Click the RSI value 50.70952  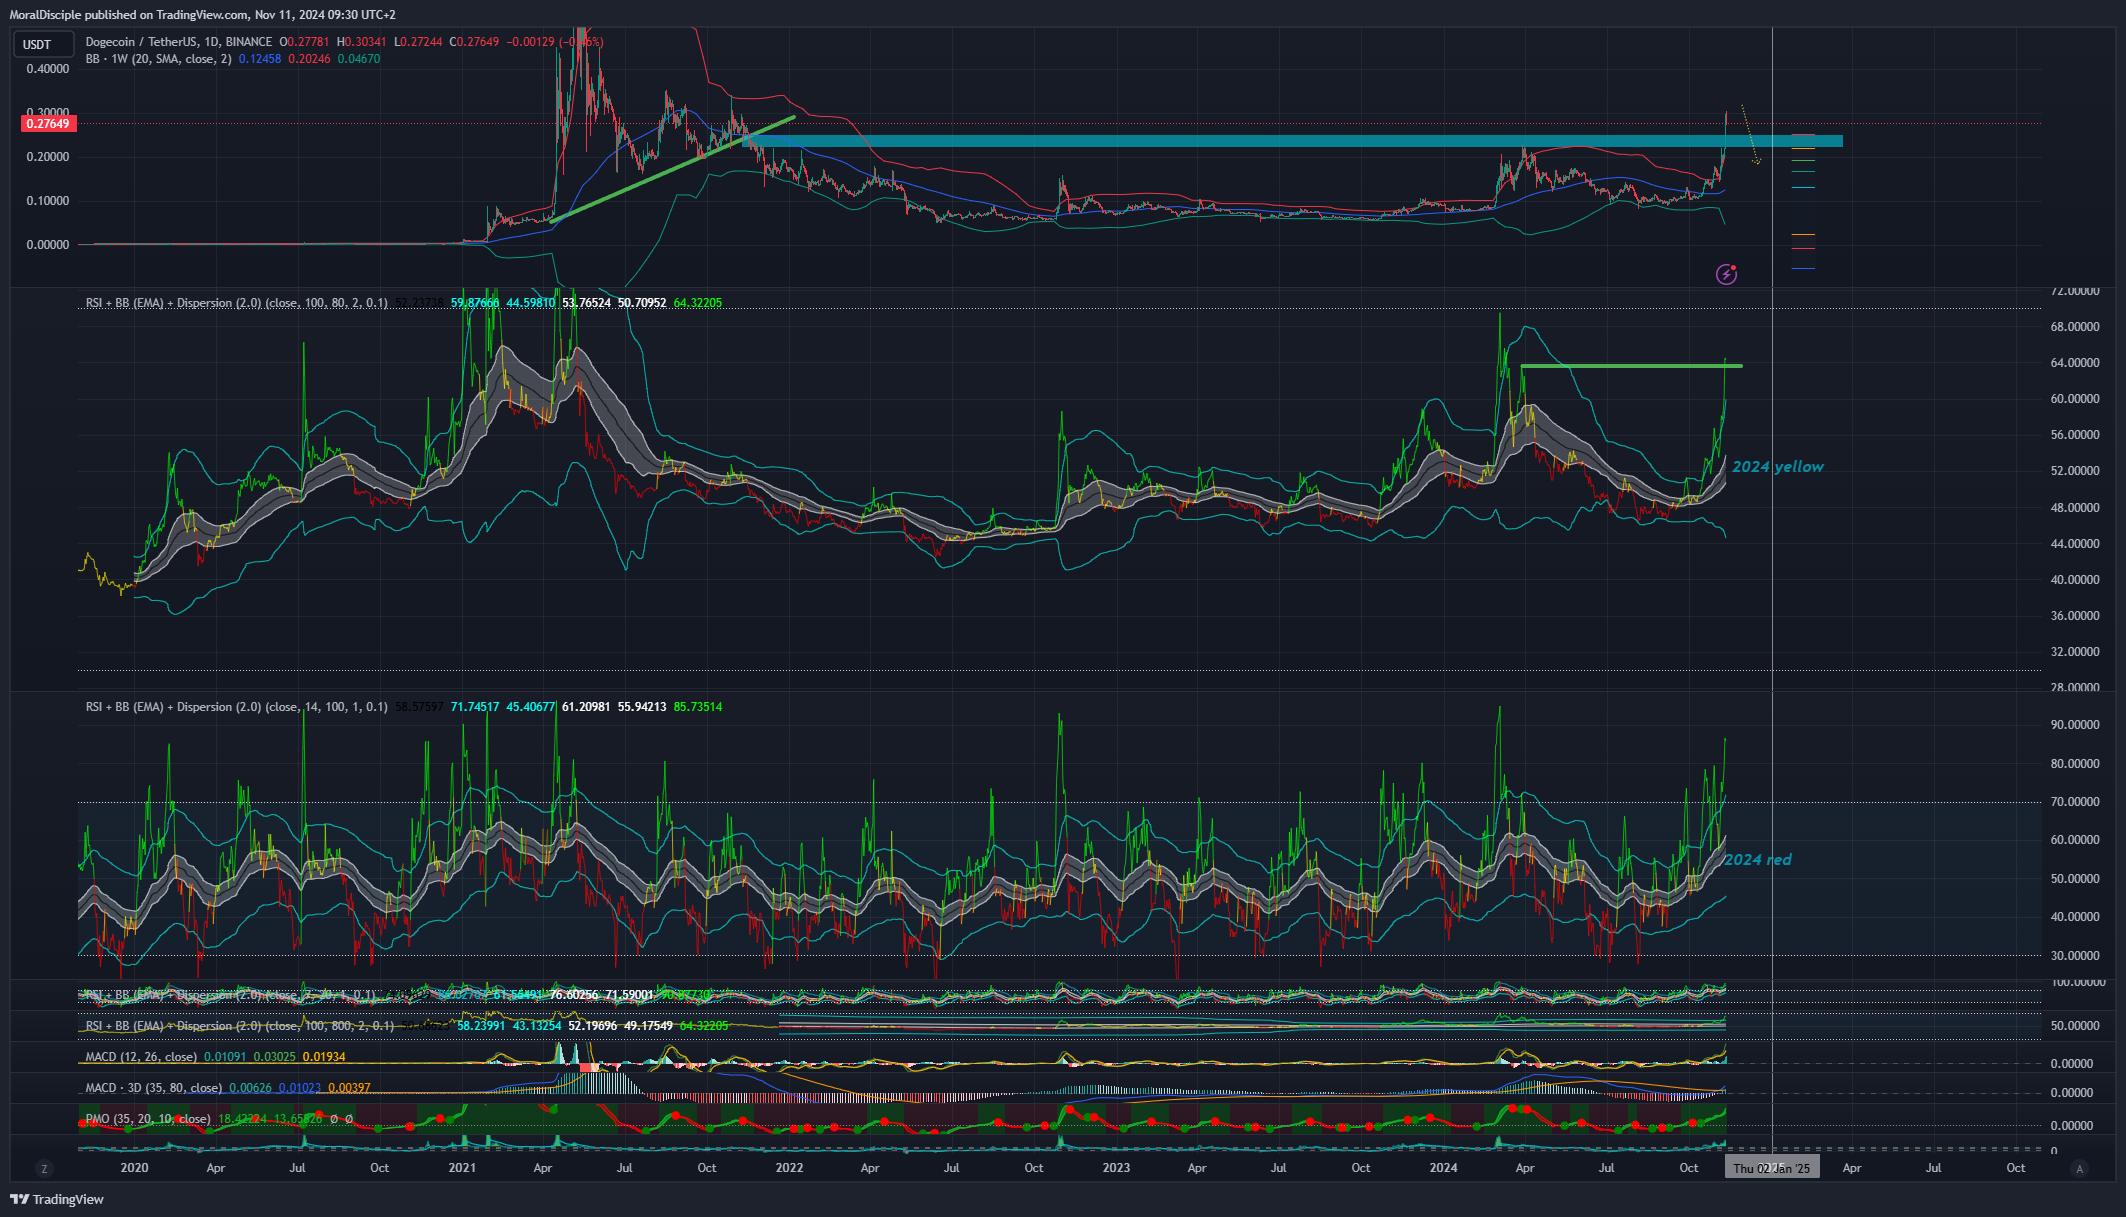[642, 303]
